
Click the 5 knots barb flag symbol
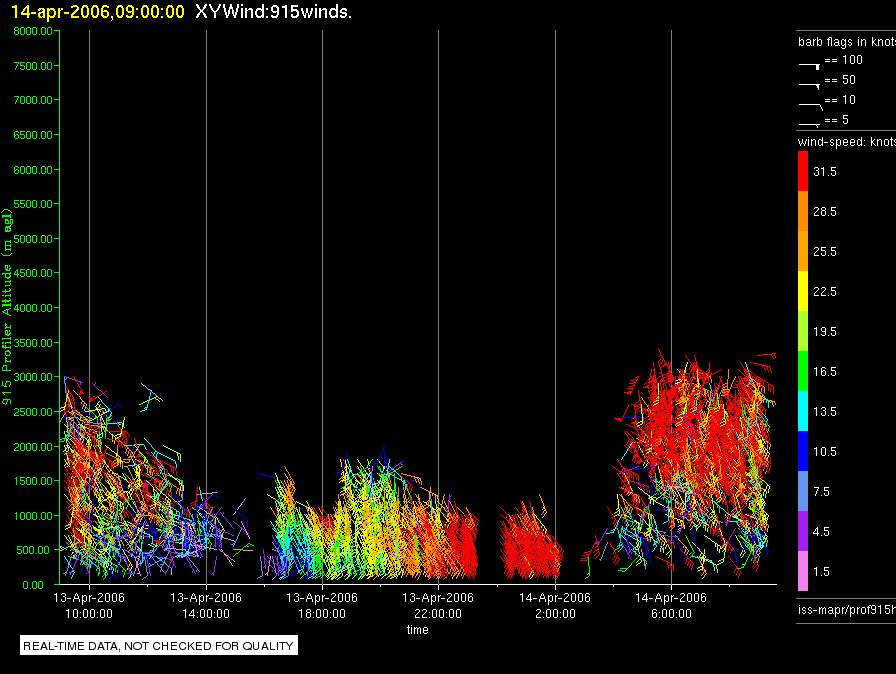pos(809,124)
